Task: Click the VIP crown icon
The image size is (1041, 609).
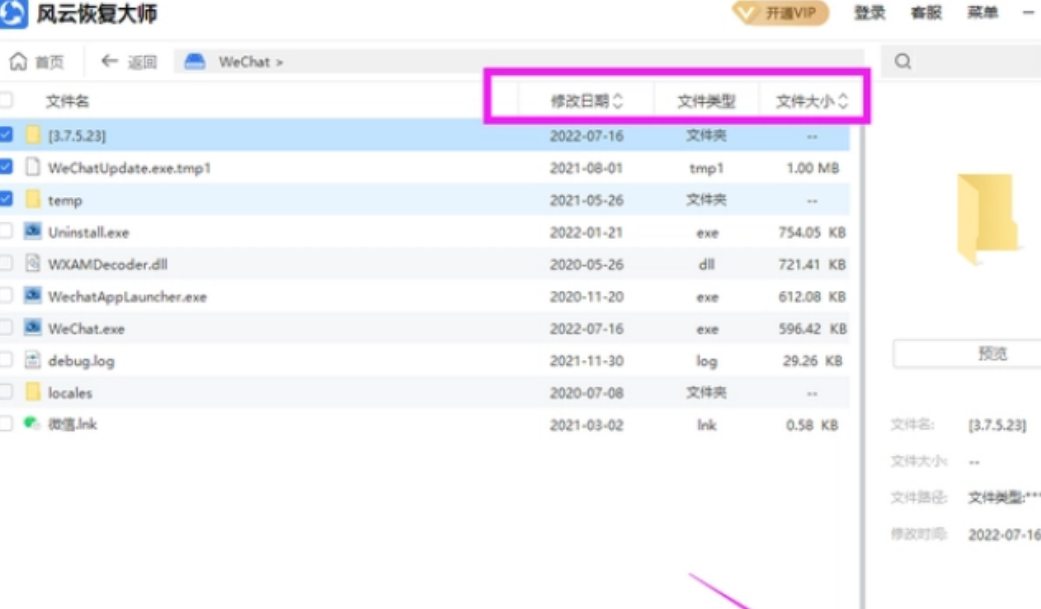Action: click(748, 13)
